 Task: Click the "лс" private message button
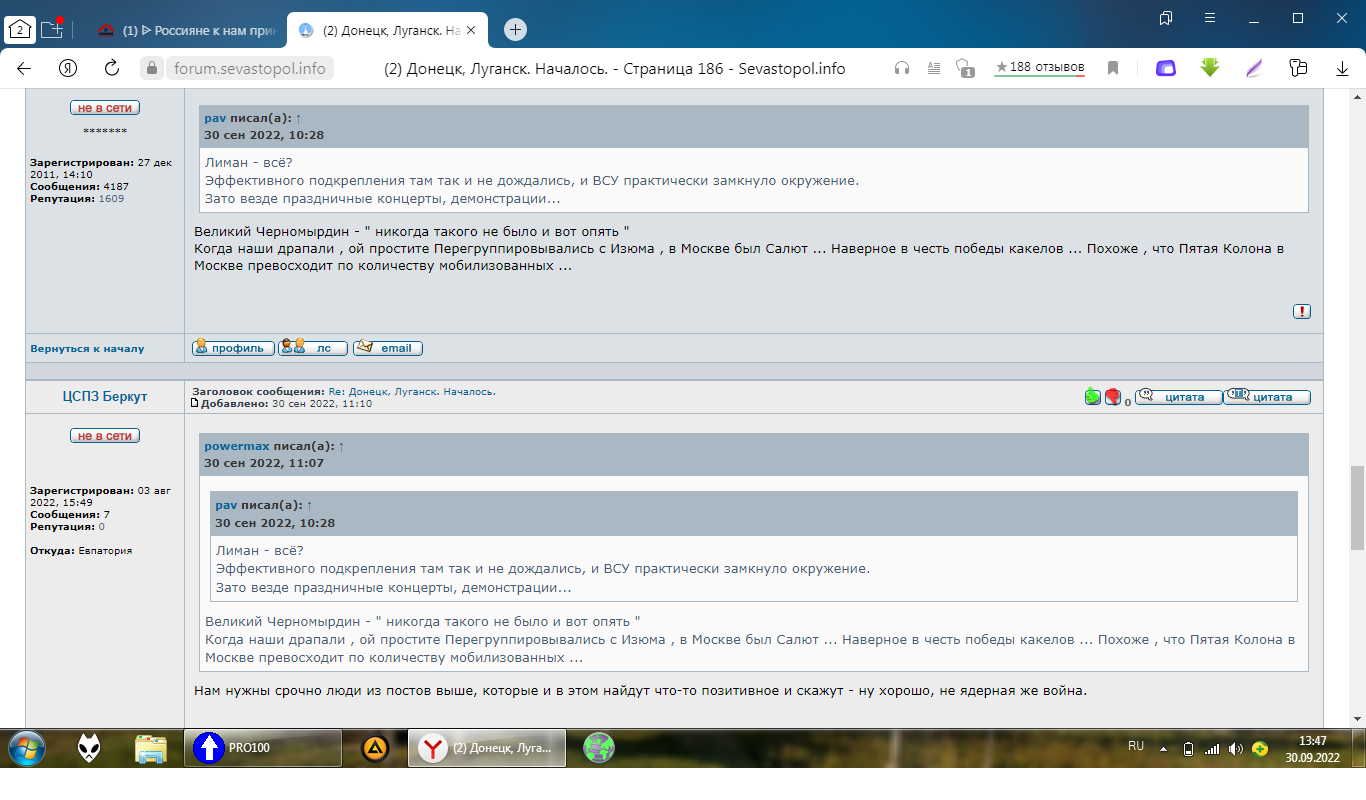point(313,348)
